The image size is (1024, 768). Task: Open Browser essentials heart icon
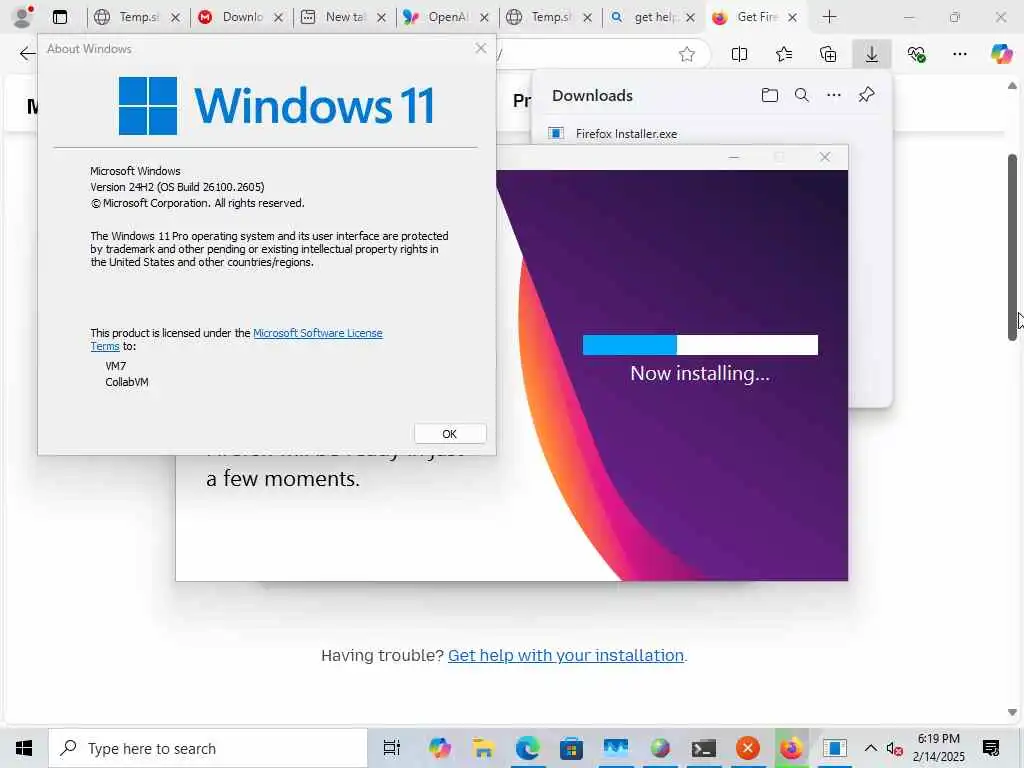pyautogui.click(x=916, y=54)
